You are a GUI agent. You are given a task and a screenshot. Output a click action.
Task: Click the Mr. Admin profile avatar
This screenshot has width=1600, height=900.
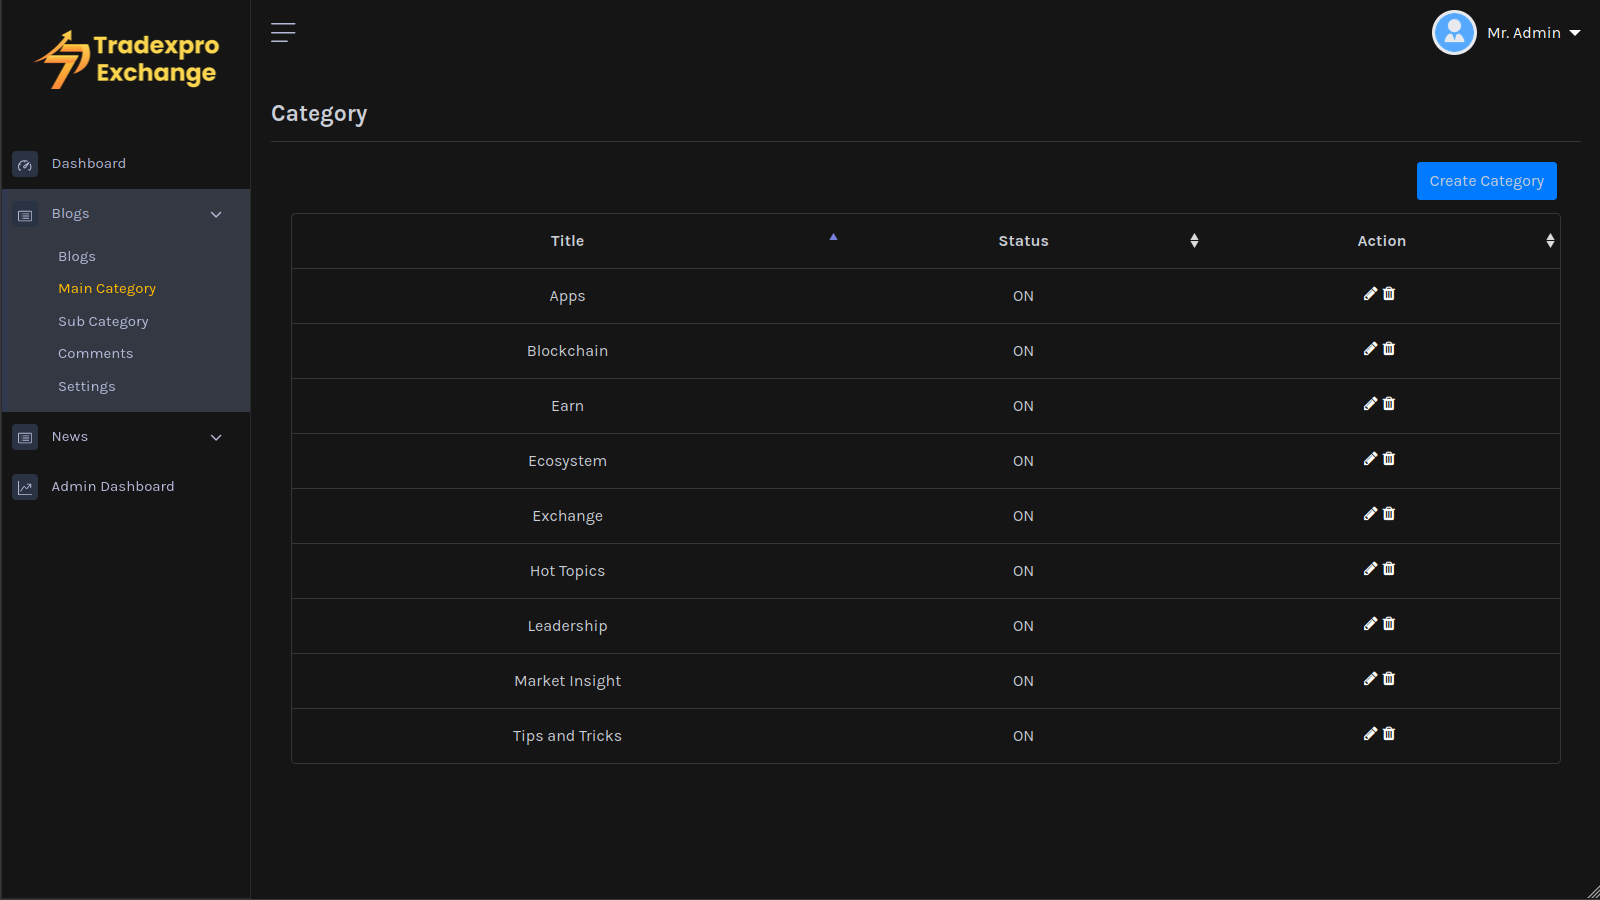(x=1454, y=33)
